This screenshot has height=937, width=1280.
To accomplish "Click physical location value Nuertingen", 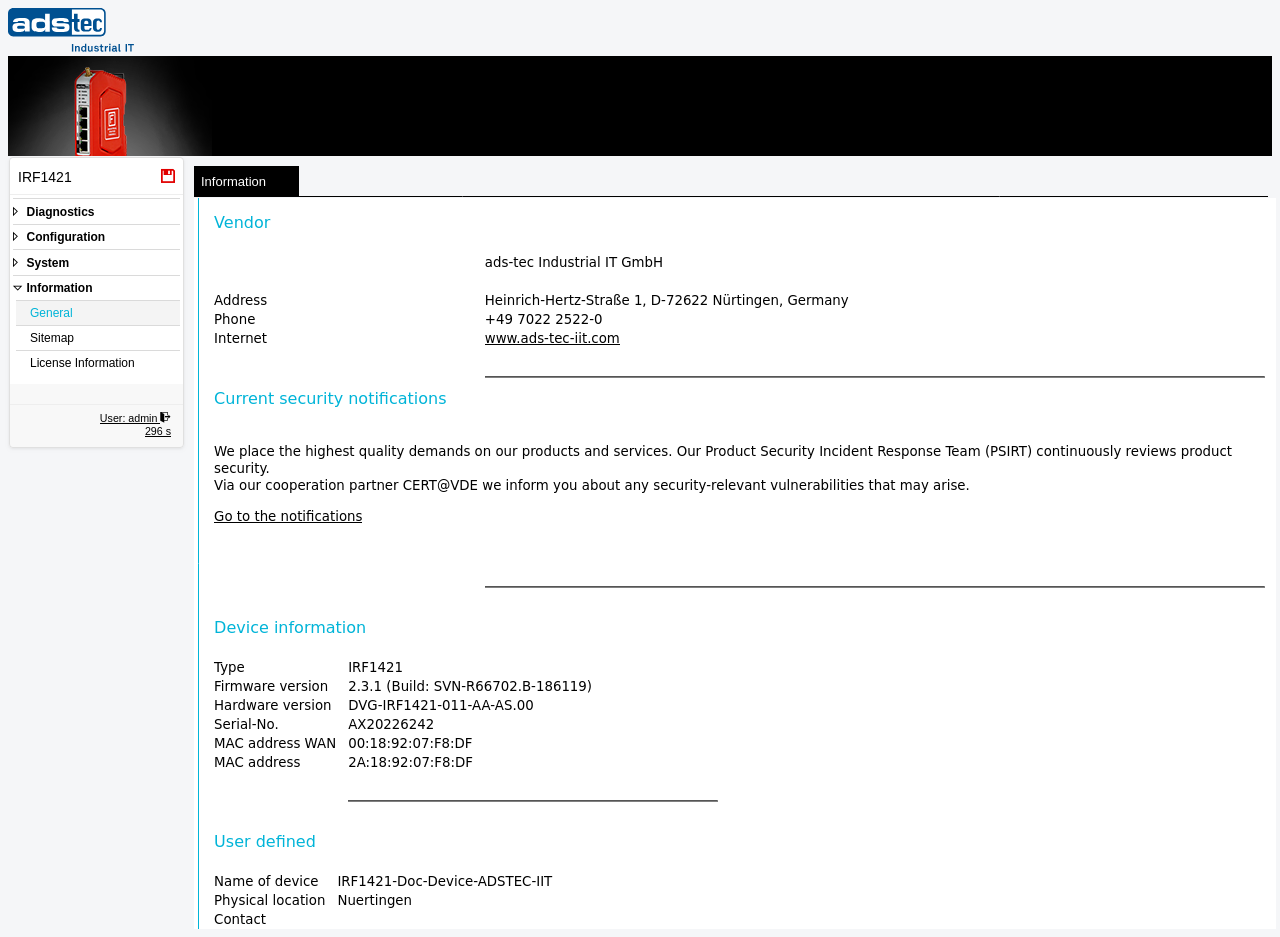I will click(x=375, y=900).
